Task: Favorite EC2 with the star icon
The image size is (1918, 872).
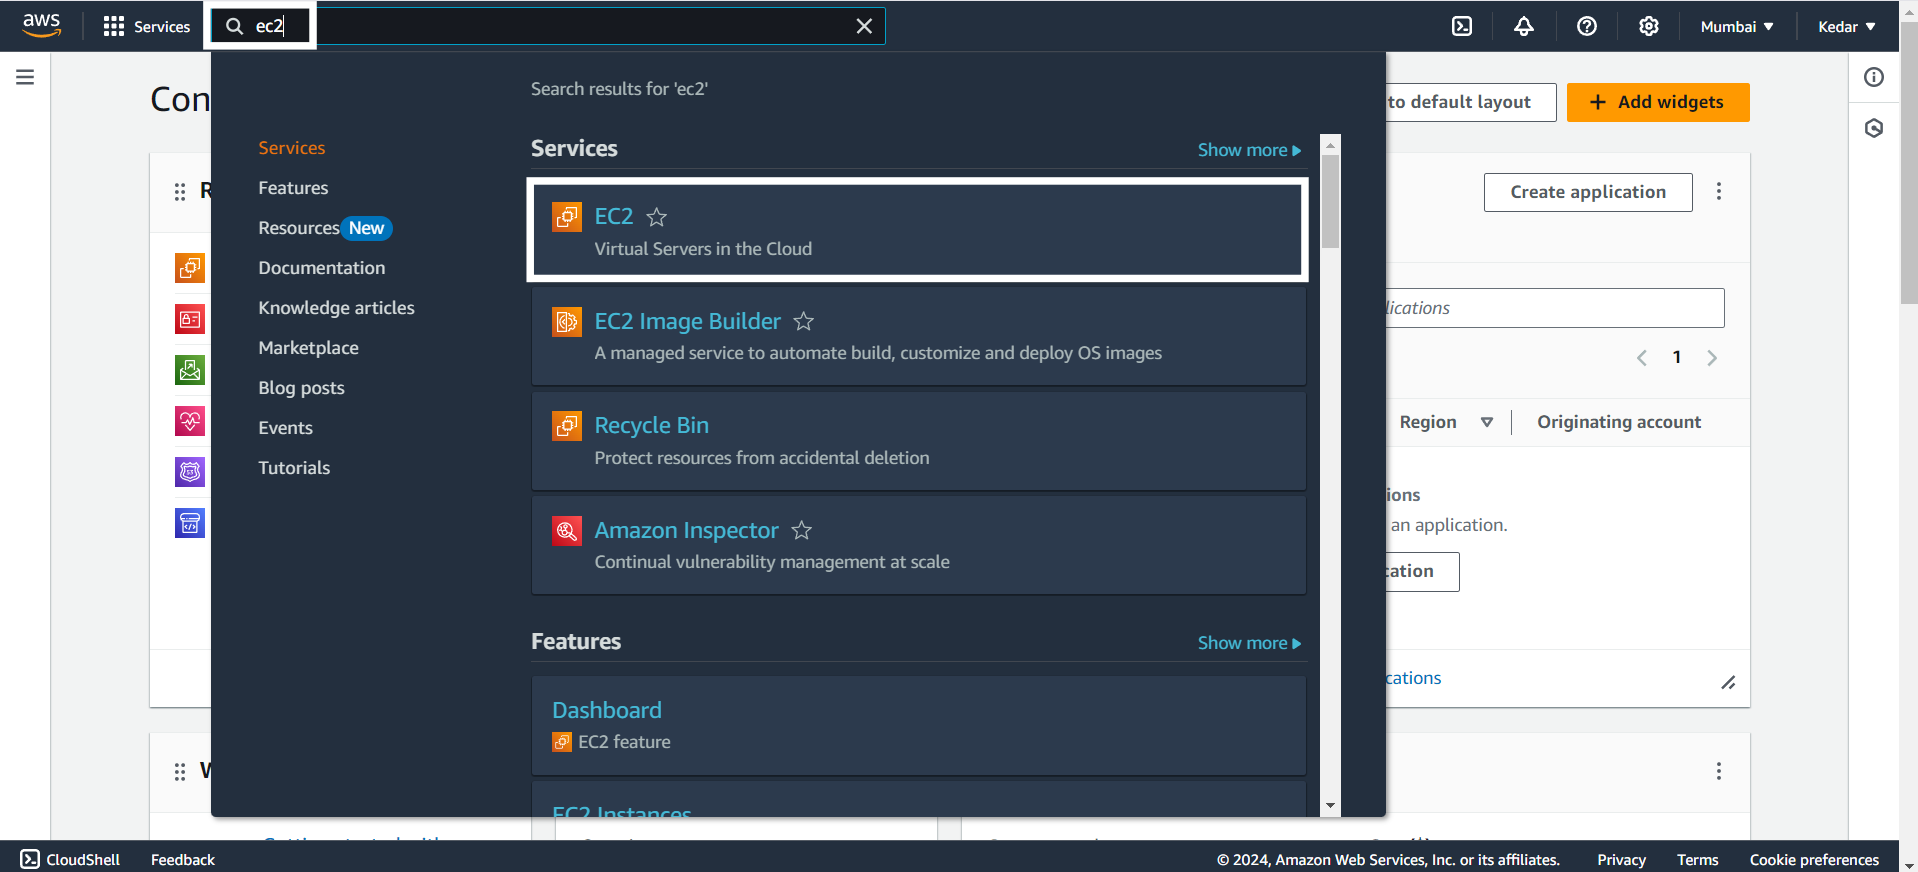Action: click(656, 217)
